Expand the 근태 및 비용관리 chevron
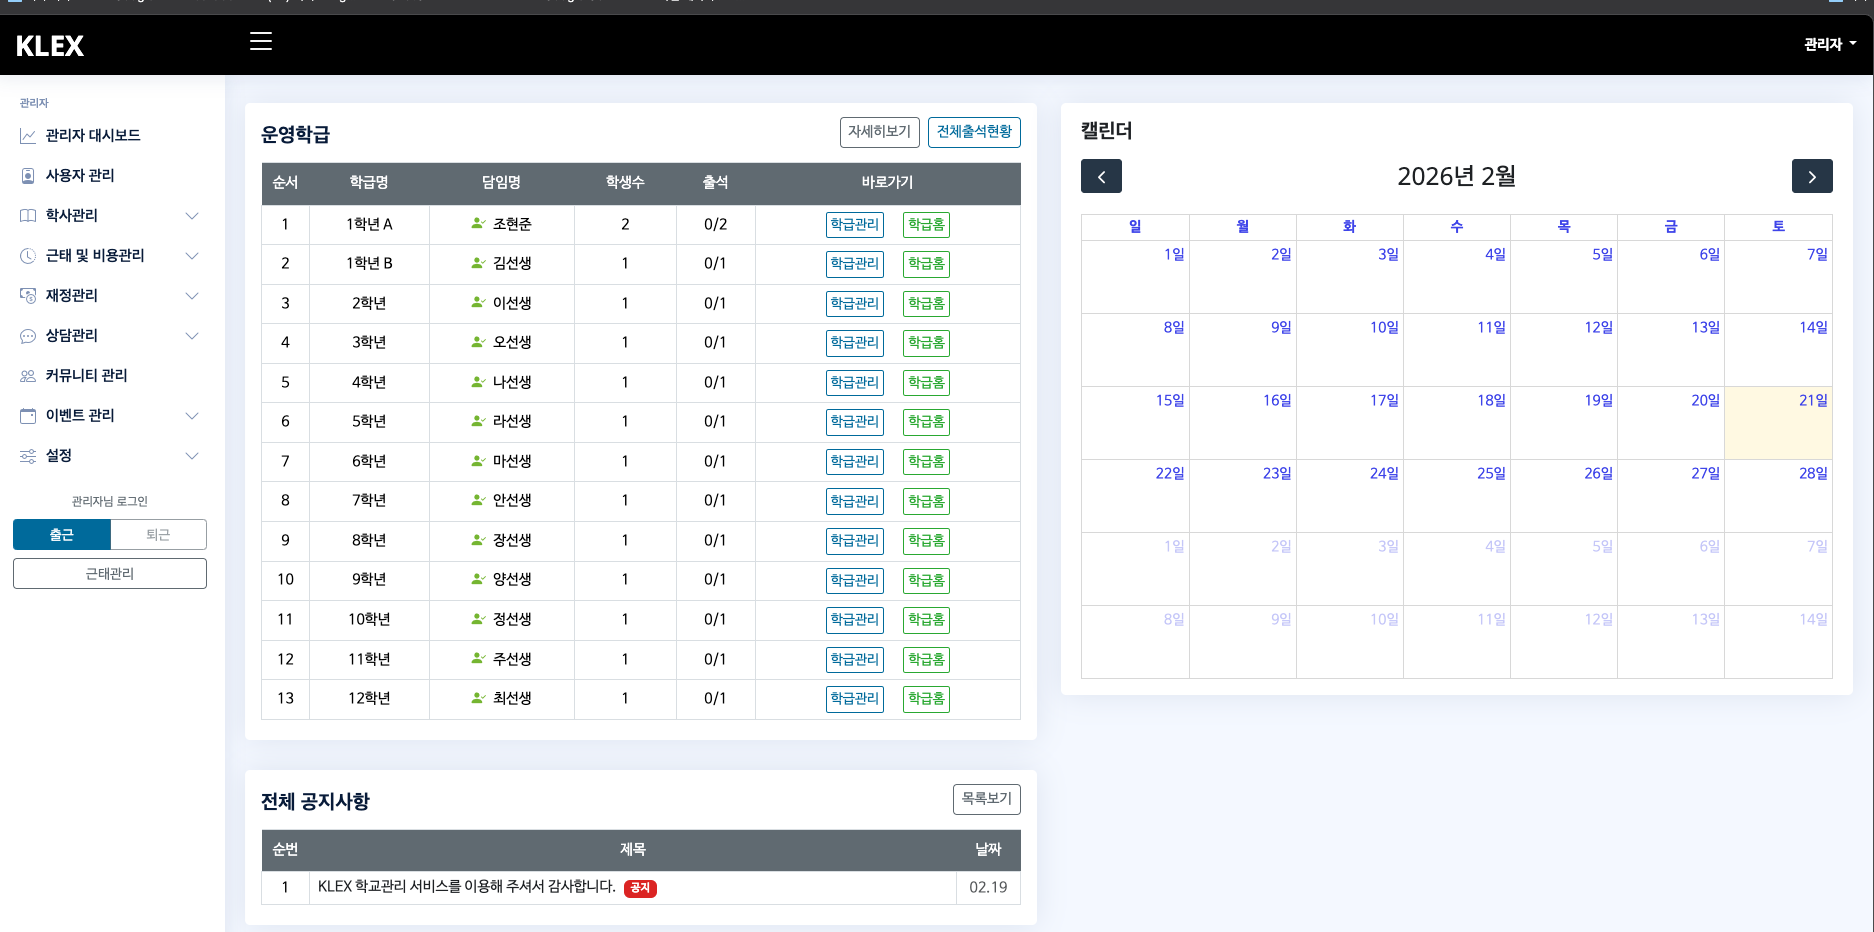The image size is (1874, 932). [191, 256]
